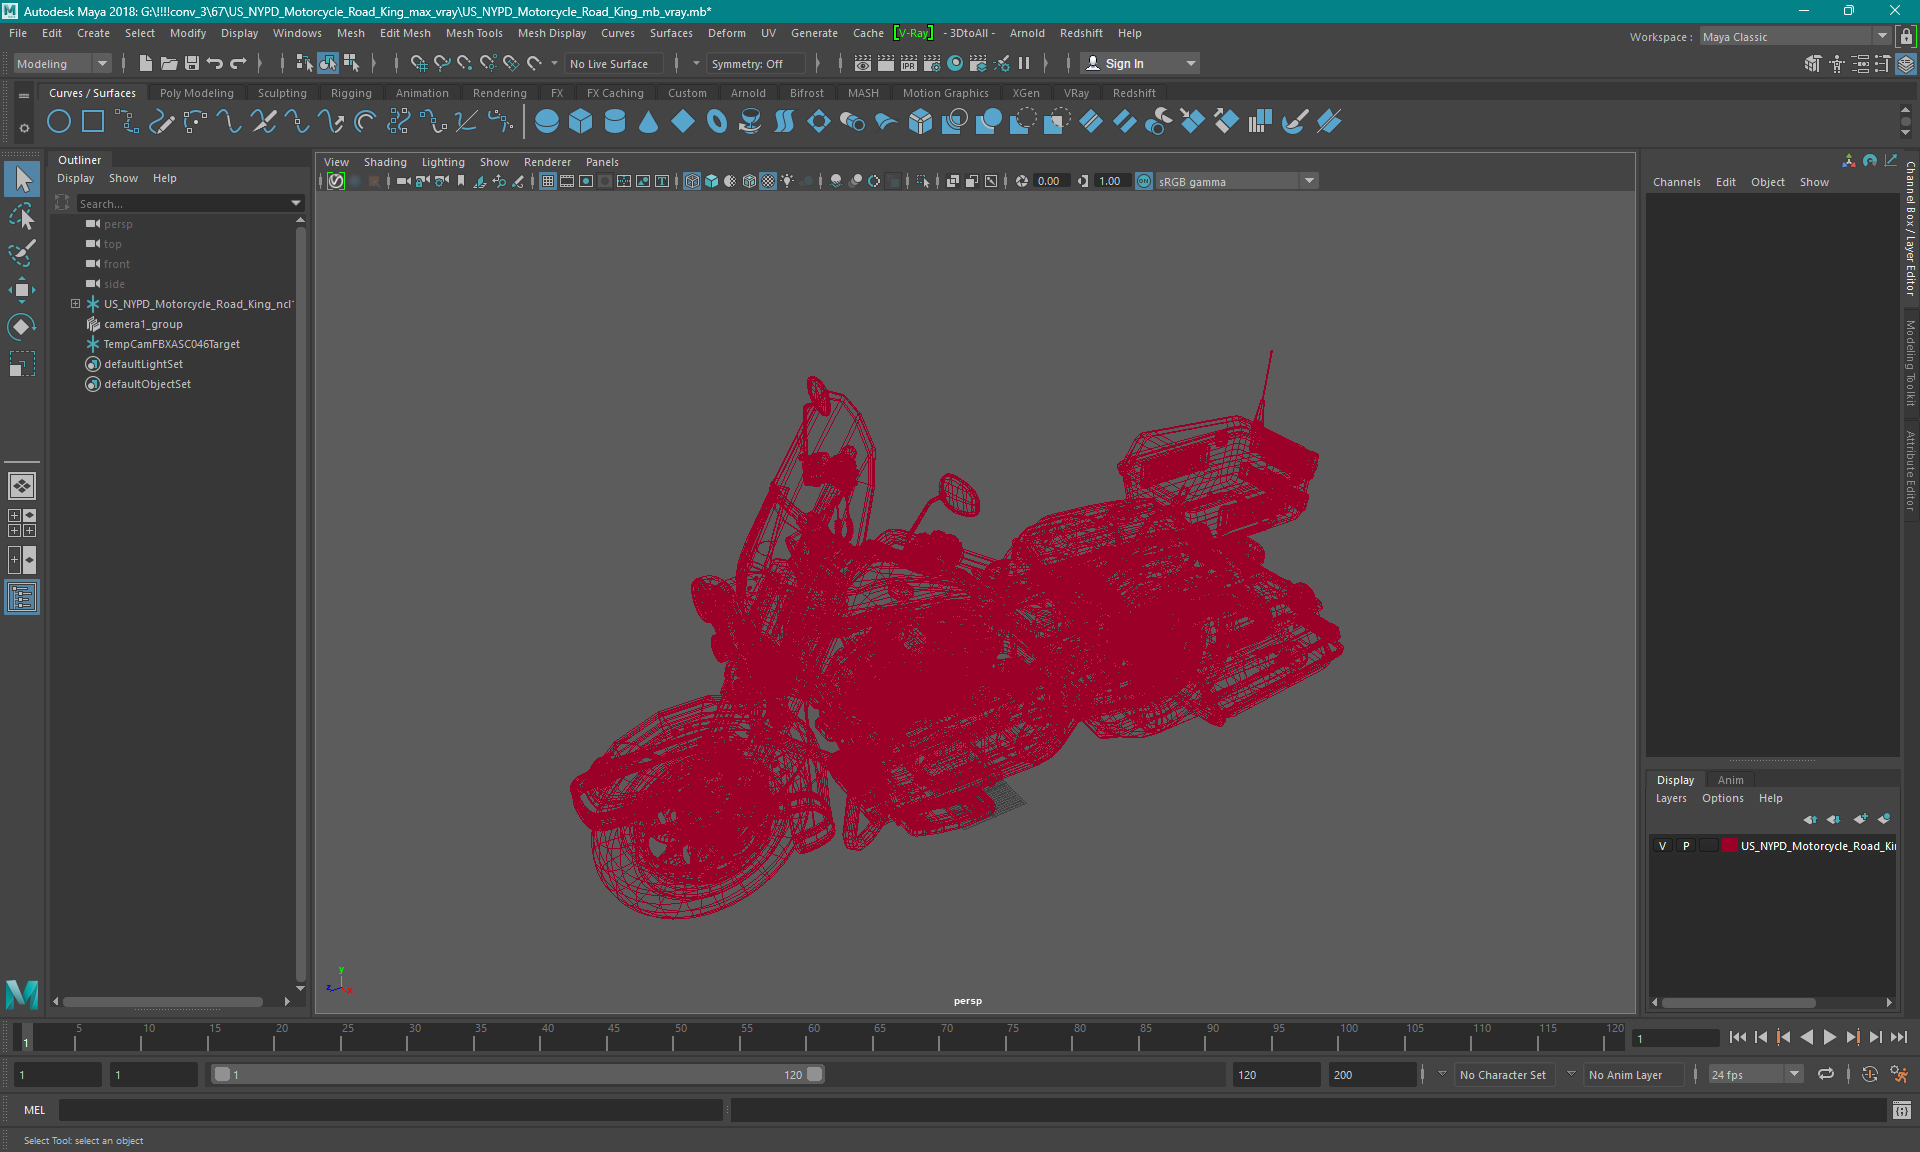The width and height of the screenshot is (1920, 1152).
Task: Switch to the Poly Modeling shelf tab
Action: [197, 93]
